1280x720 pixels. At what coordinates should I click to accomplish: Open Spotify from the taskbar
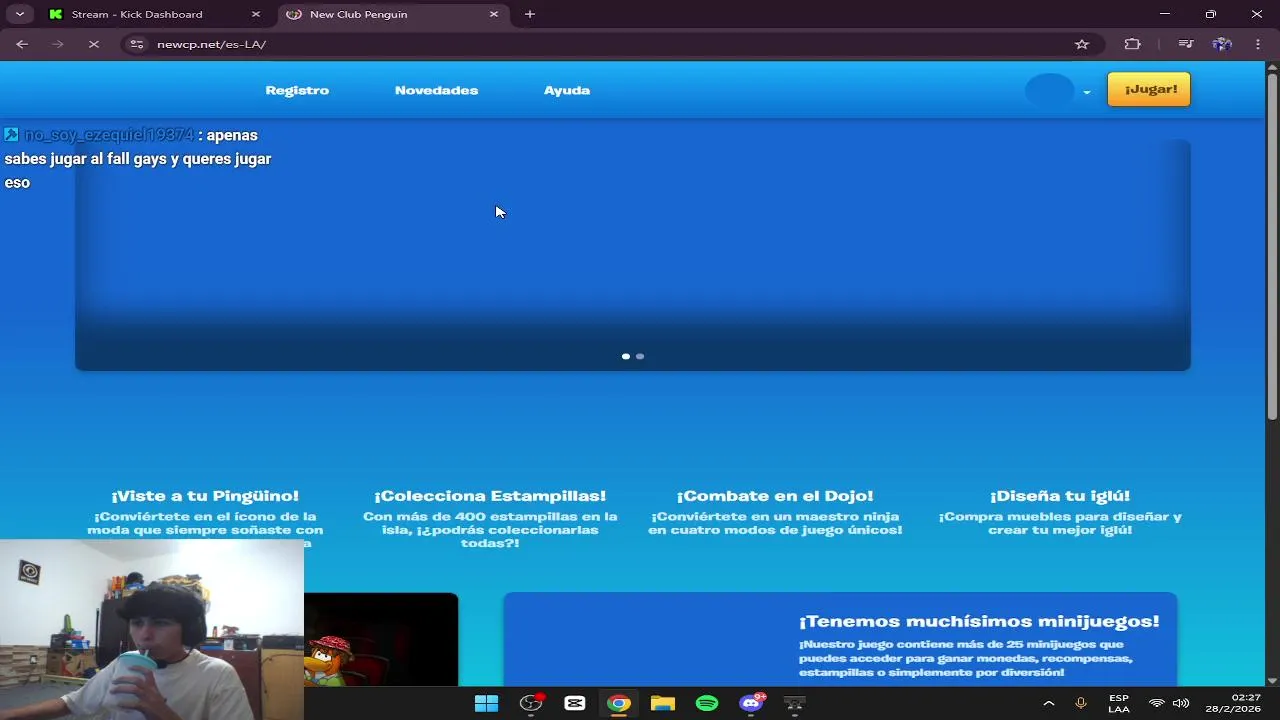(x=707, y=703)
